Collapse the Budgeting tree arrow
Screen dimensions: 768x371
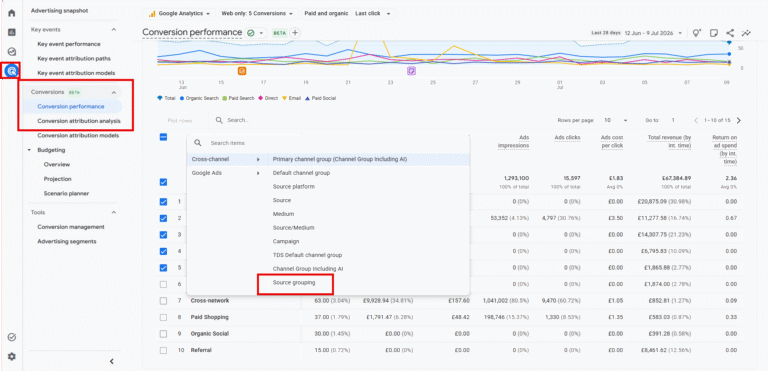(x=29, y=150)
